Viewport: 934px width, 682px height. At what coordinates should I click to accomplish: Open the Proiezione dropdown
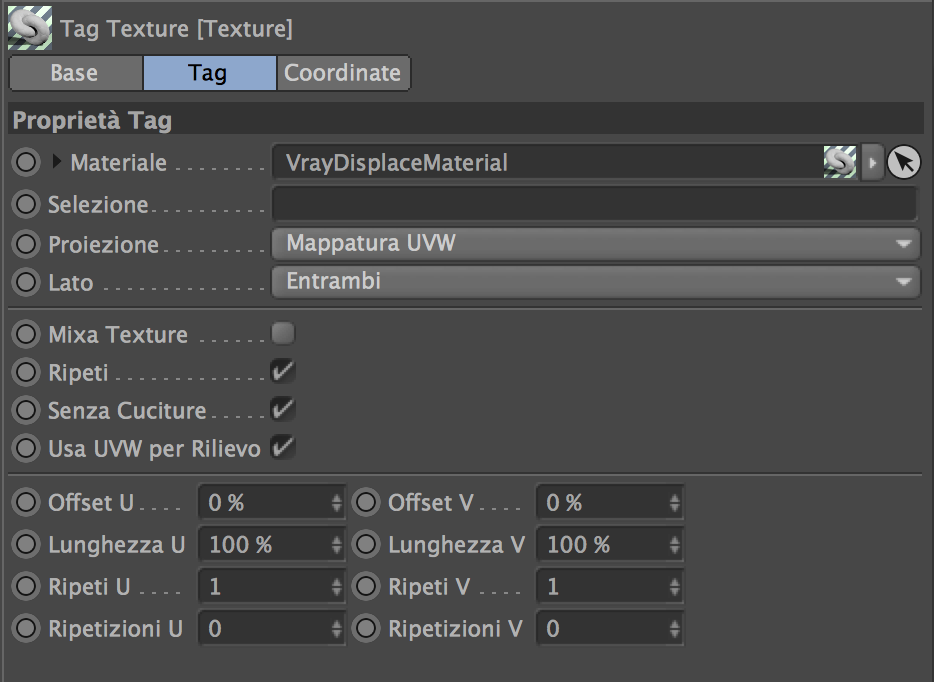click(x=595, y=243)
